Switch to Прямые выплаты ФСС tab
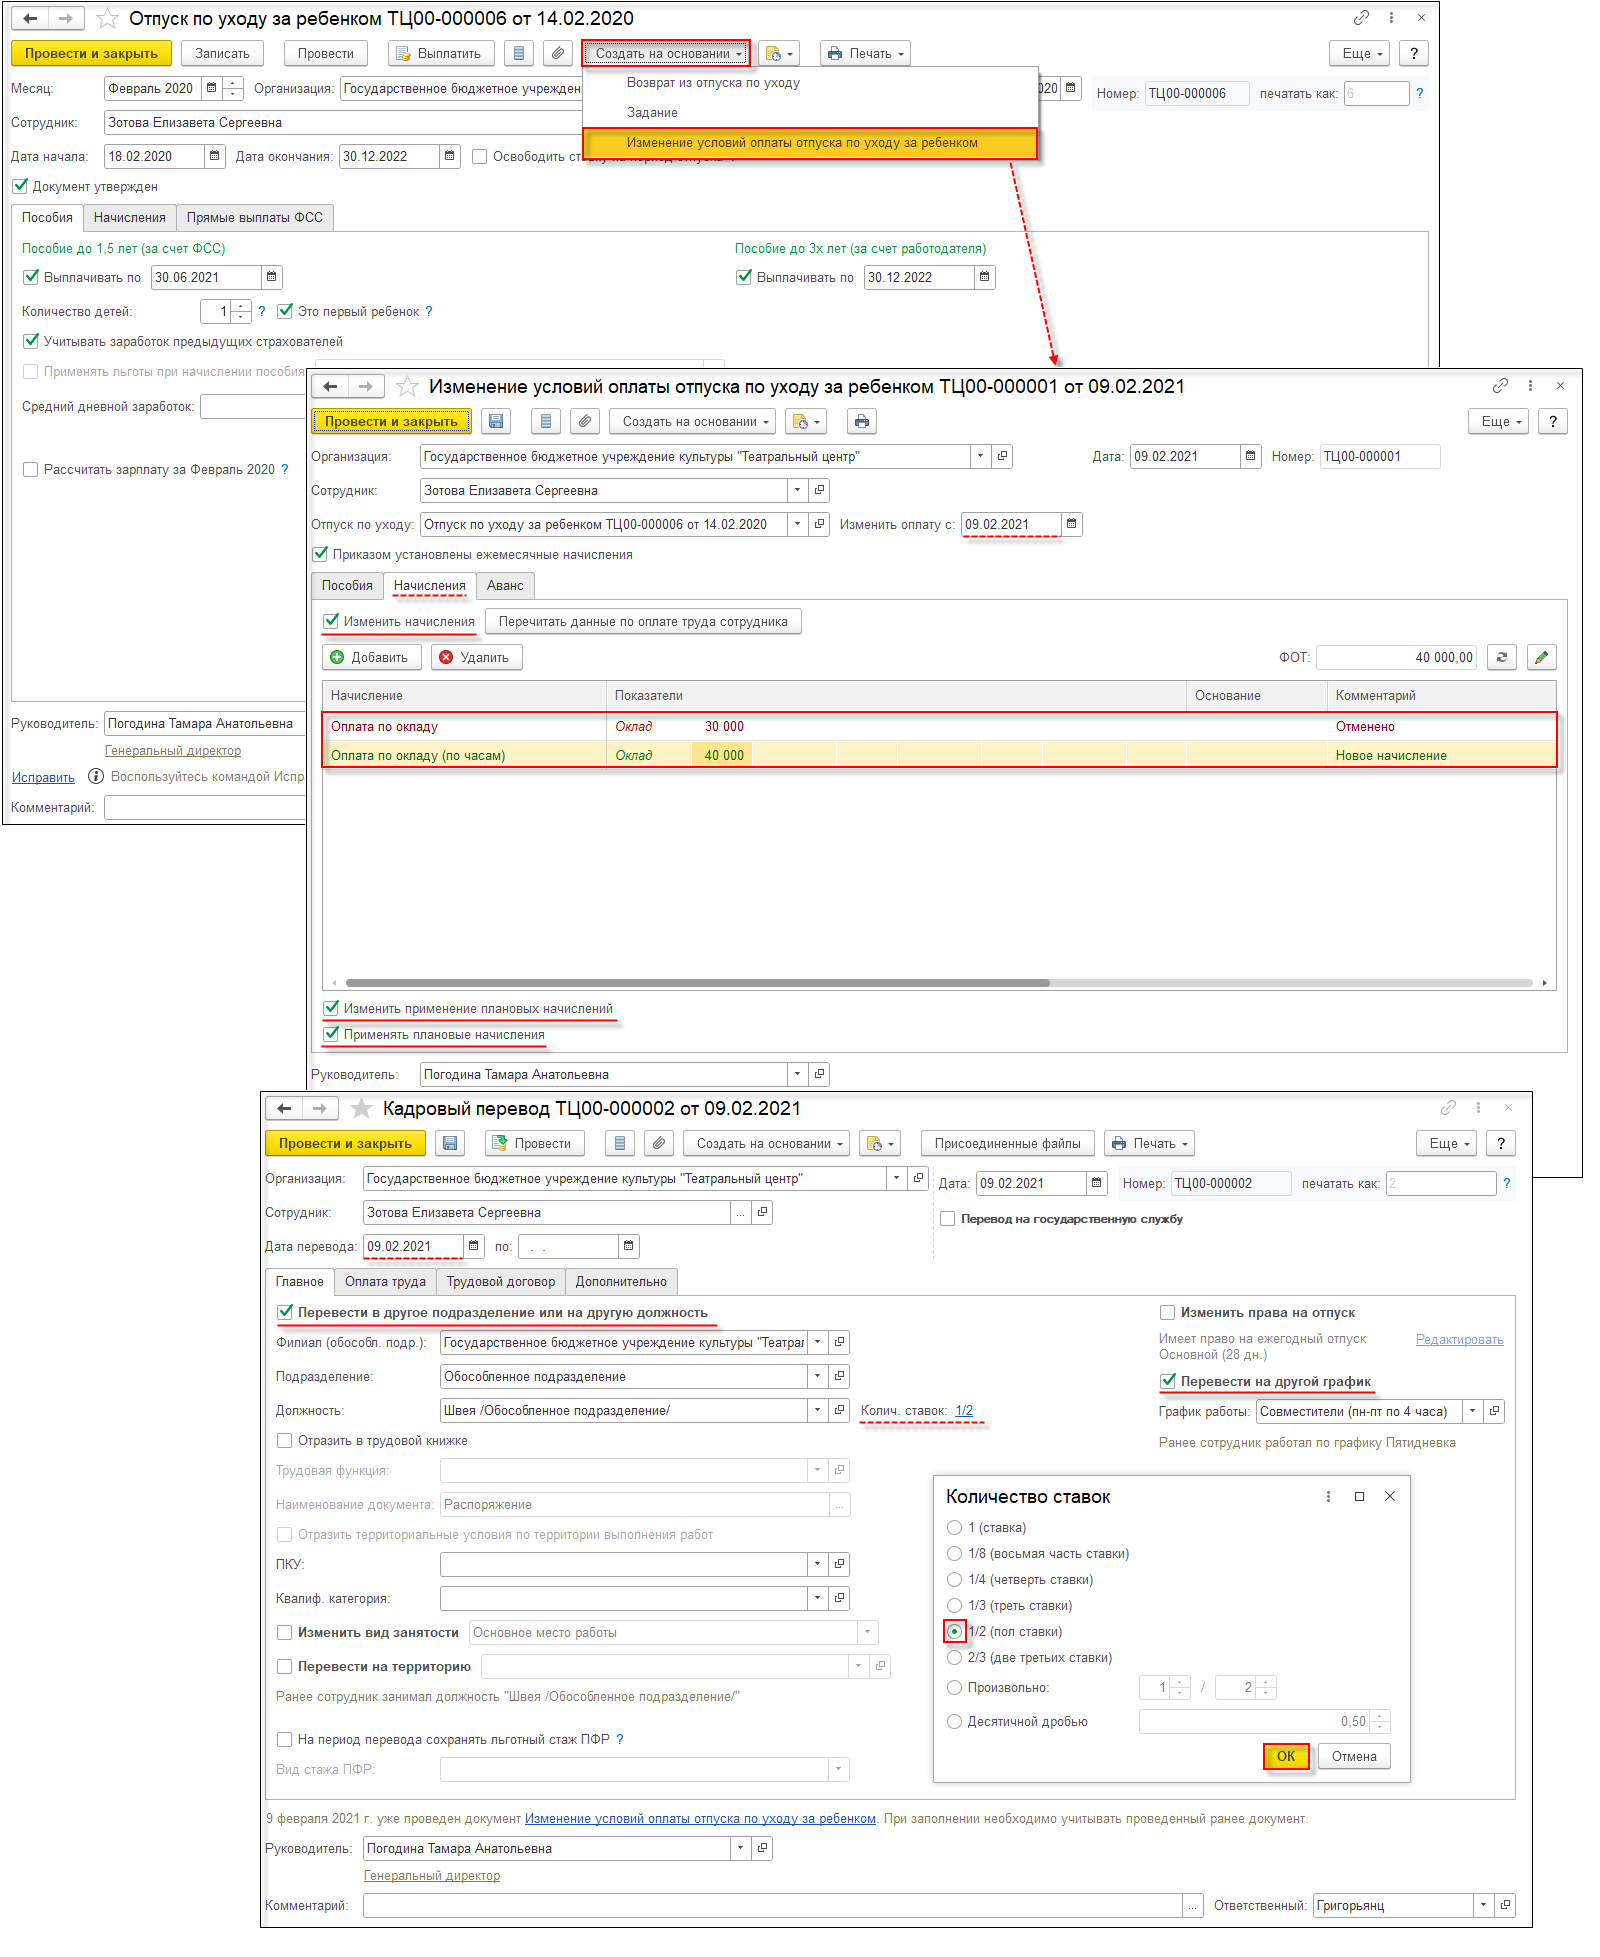1600x1957 pixels. [x=255, y=217]
